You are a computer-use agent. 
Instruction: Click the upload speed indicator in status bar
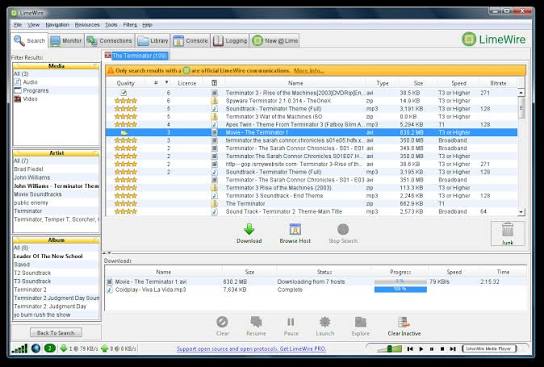tap(119, 348)
